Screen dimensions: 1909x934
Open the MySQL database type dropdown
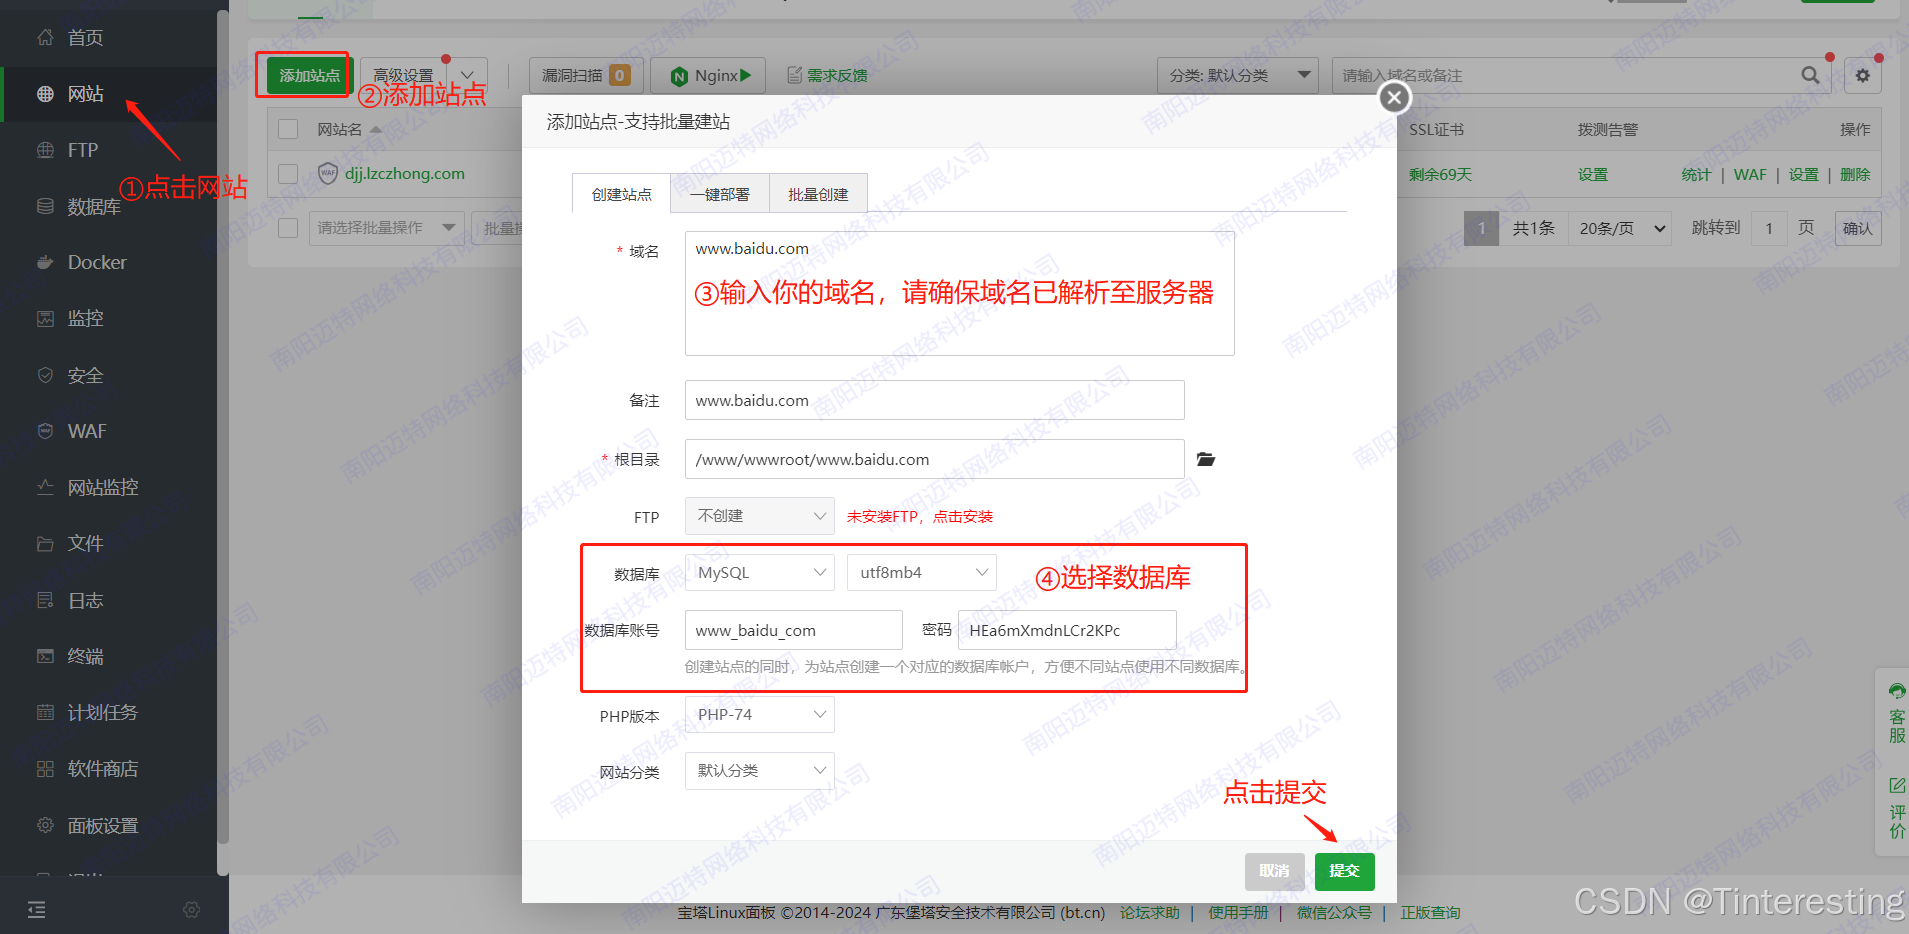758,571
